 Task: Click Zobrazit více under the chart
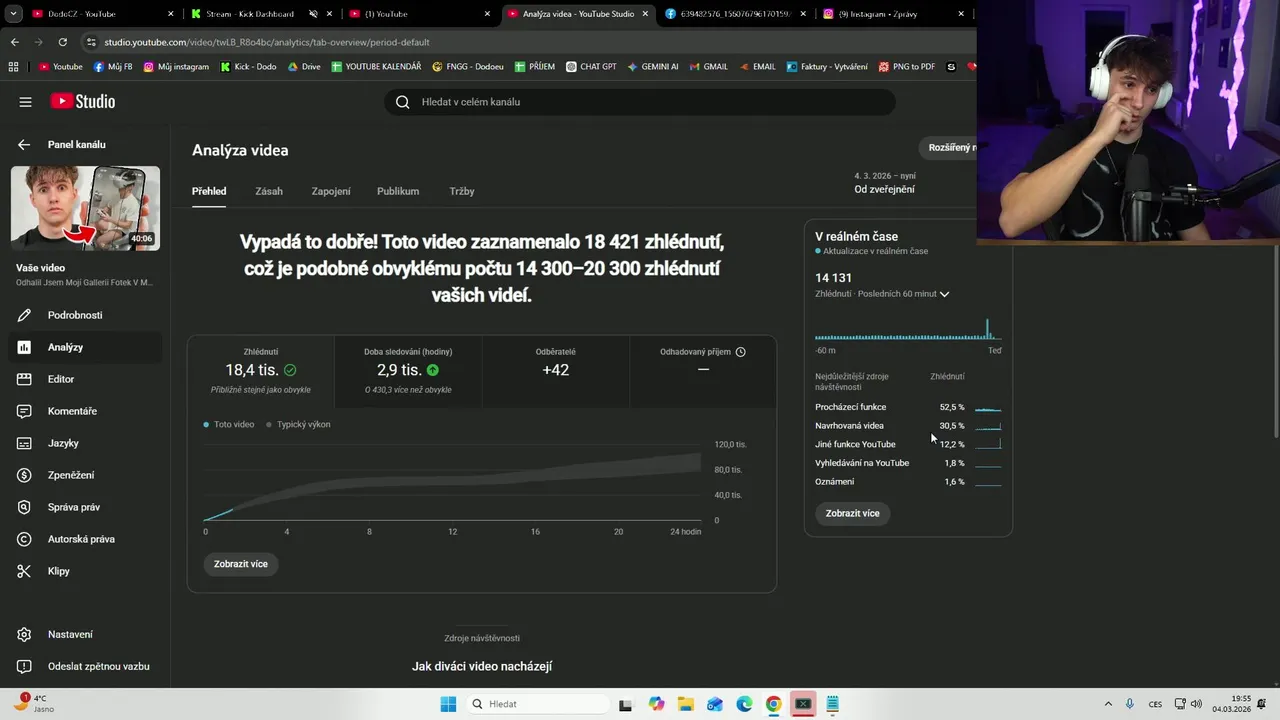pos(241,564)
